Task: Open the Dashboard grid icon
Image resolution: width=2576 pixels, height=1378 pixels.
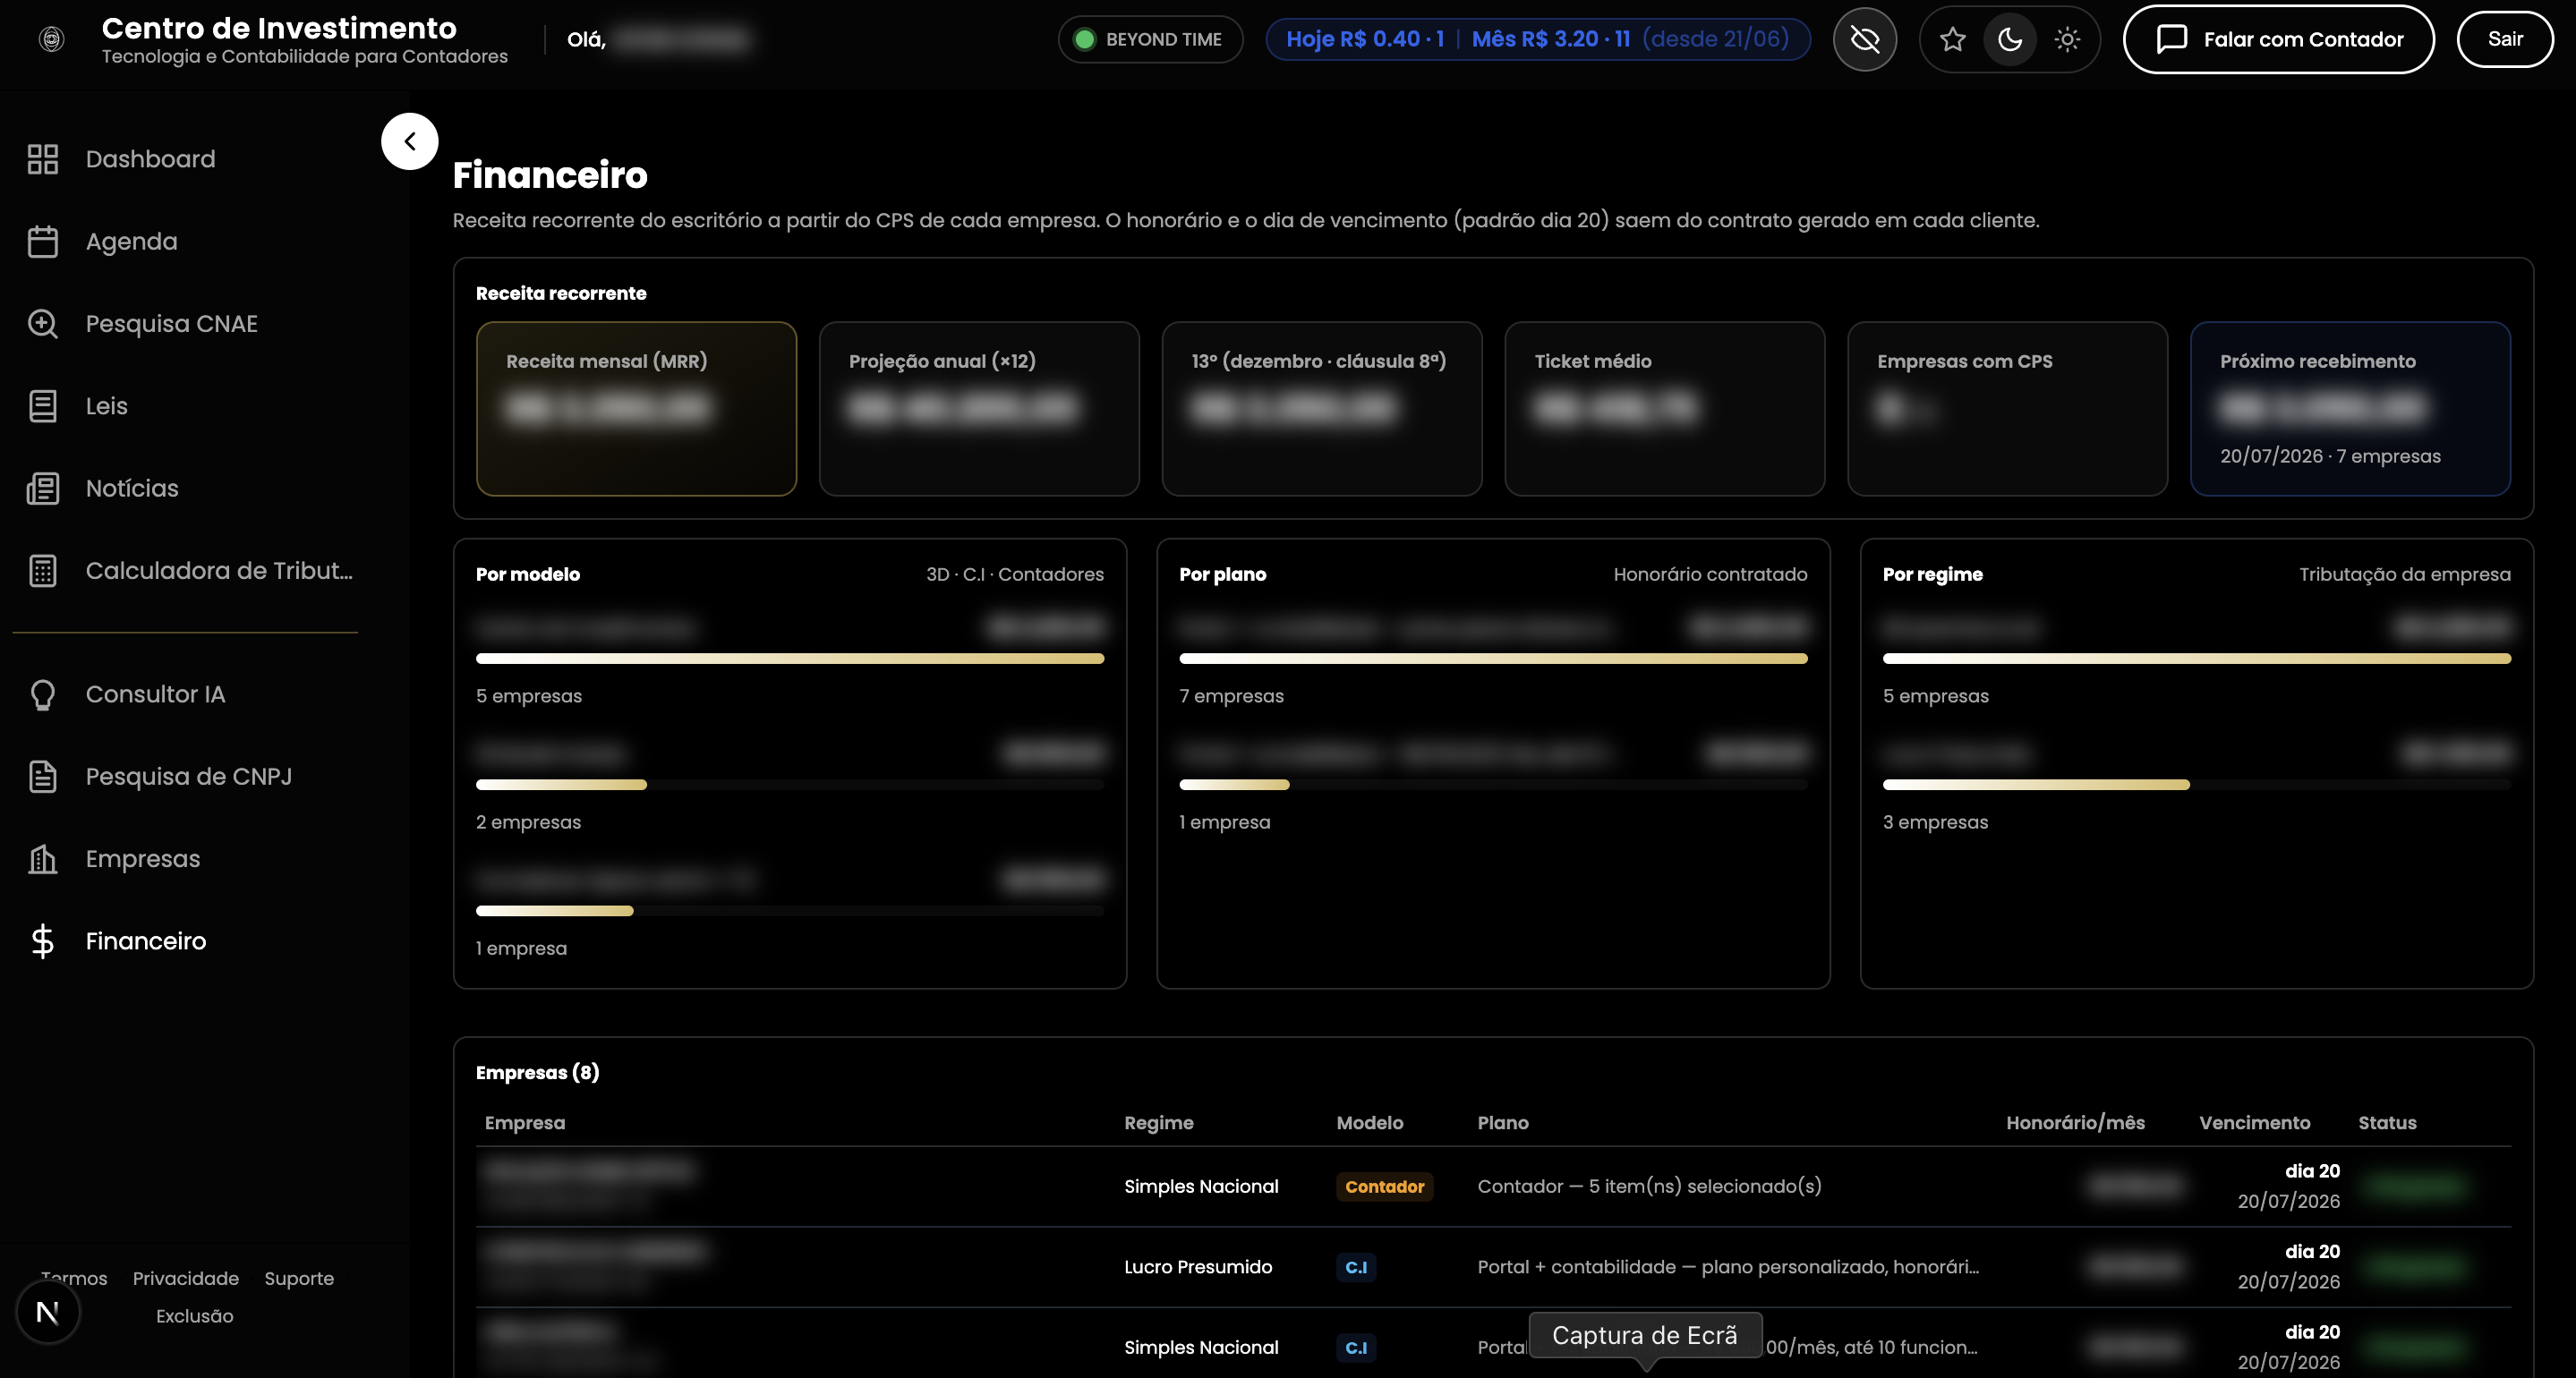Action: pos(42,159)
